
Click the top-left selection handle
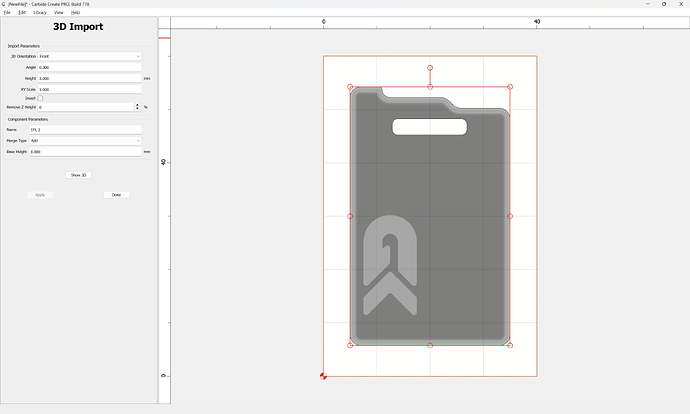pyautogui.click(x=350, y=87)
